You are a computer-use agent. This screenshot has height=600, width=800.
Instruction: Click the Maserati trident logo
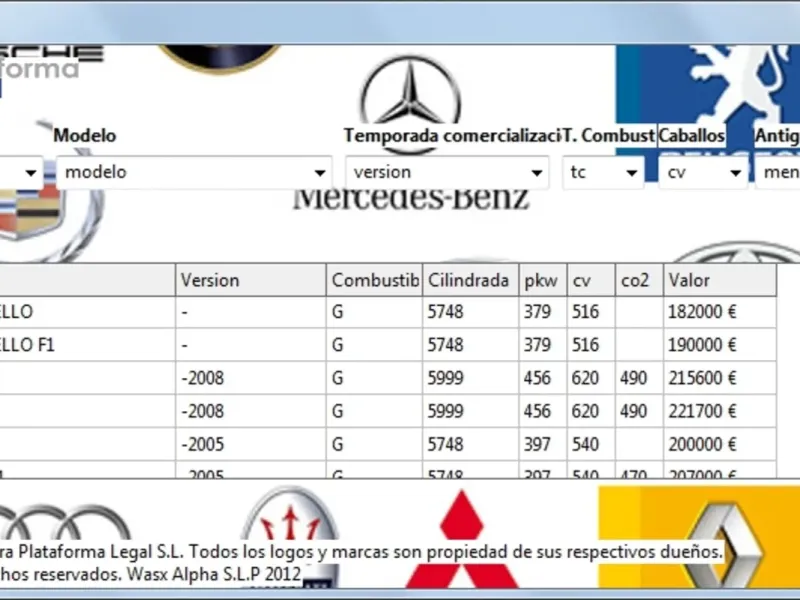pyautogui.click(x=290, y=515)
